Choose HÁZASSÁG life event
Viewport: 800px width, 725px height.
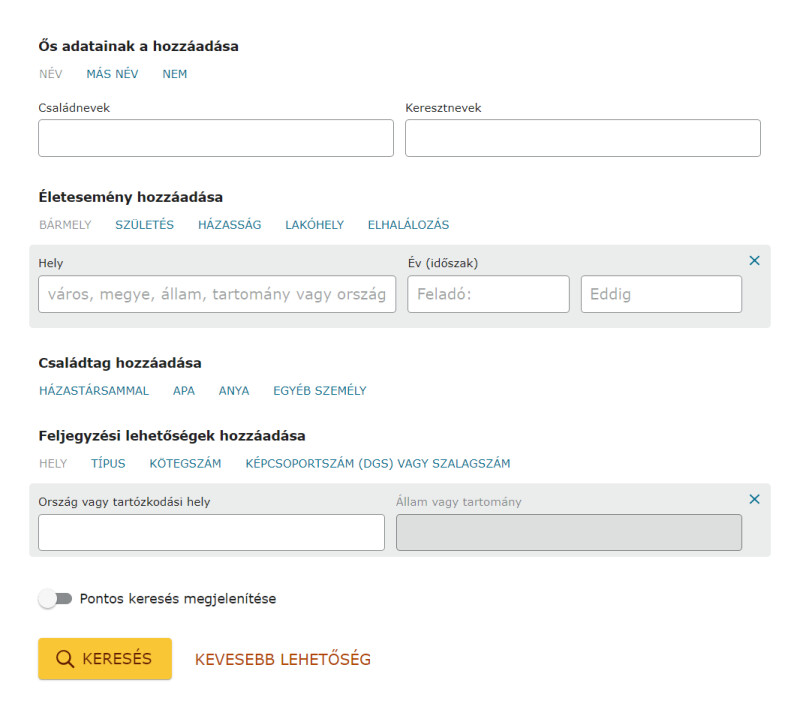coord(230,225)
